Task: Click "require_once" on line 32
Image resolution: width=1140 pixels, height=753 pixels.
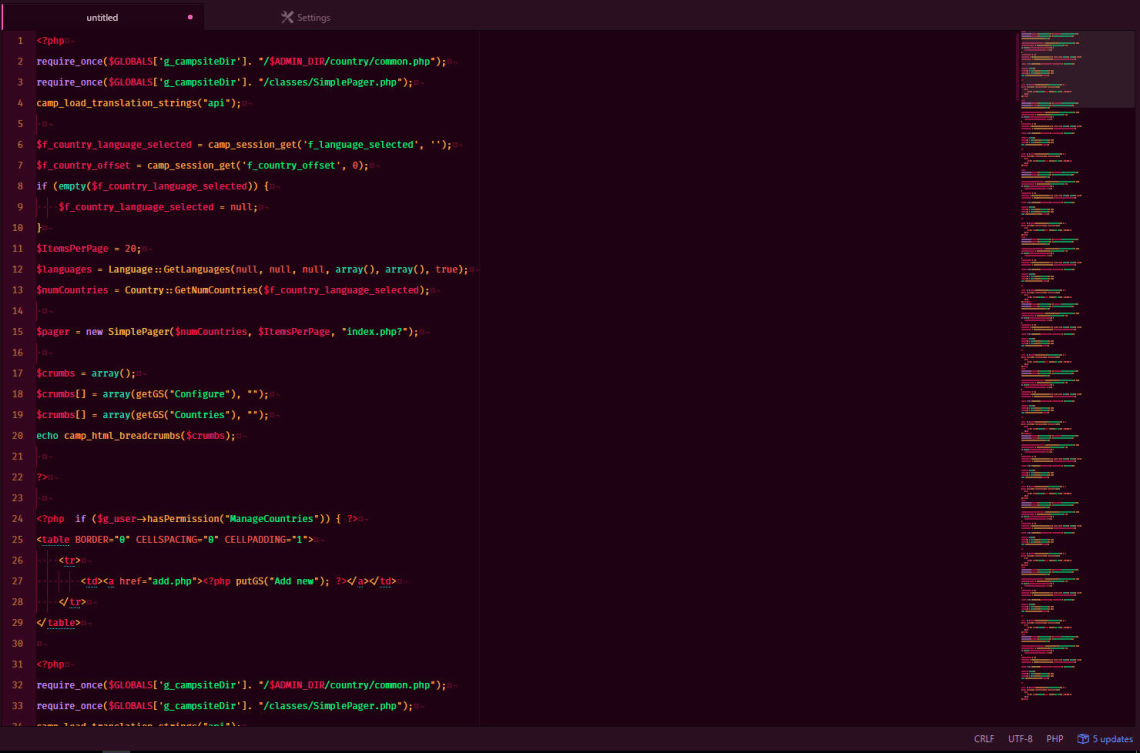Action: coord(70,685)
